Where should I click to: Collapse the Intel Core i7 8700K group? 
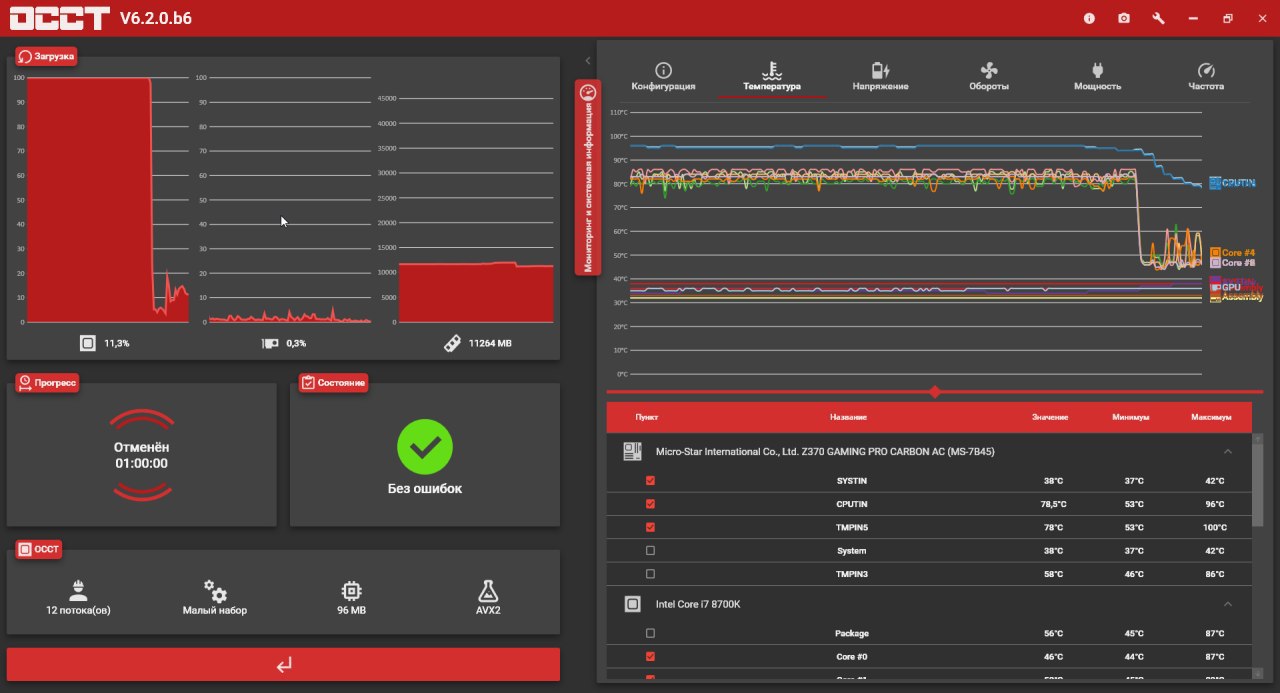tap(1228, 604)
